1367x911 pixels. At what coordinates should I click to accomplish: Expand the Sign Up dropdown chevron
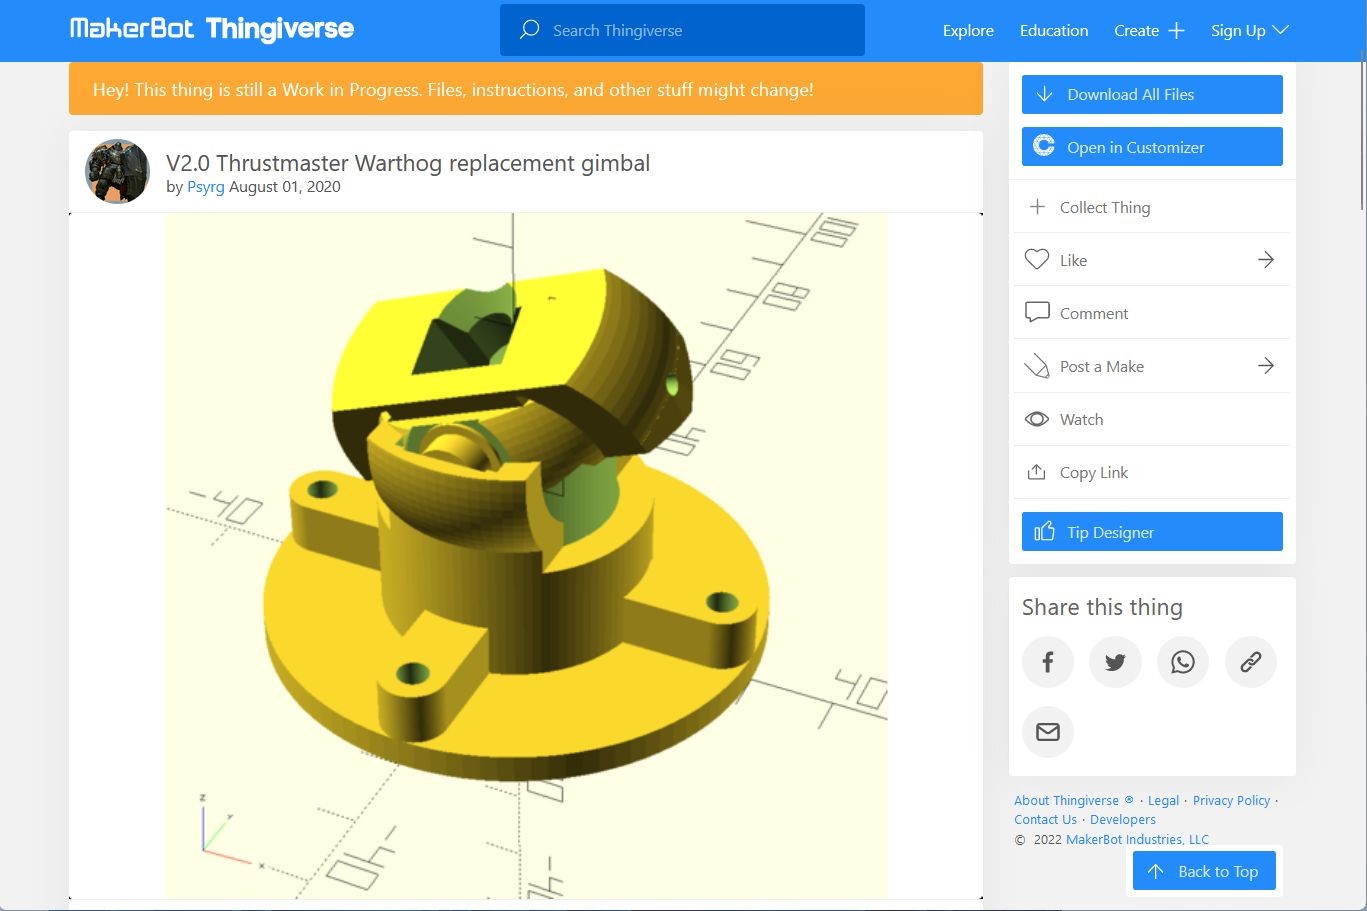click(1280, 30)
